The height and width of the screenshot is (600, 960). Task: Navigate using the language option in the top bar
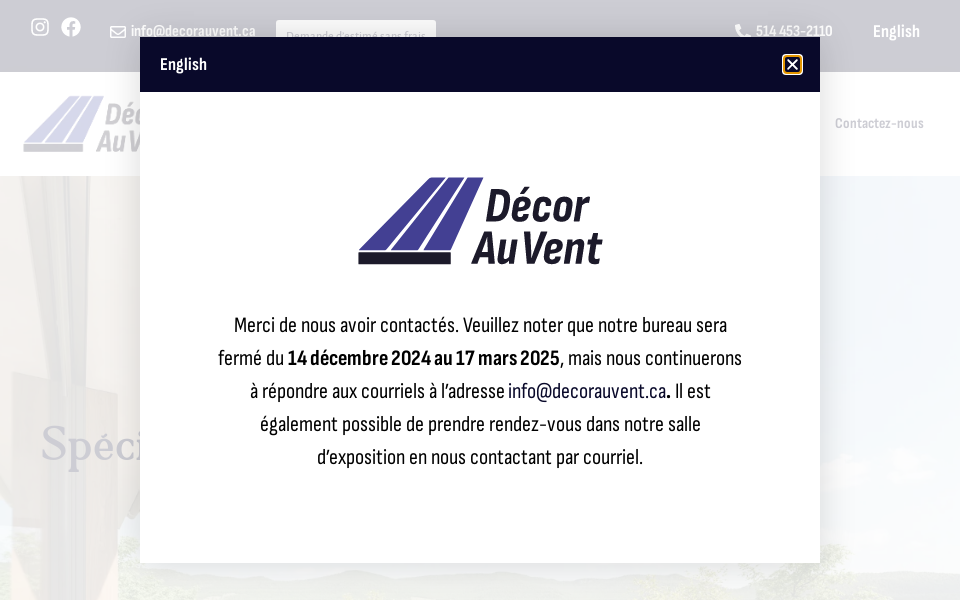(x=896, y=31)
